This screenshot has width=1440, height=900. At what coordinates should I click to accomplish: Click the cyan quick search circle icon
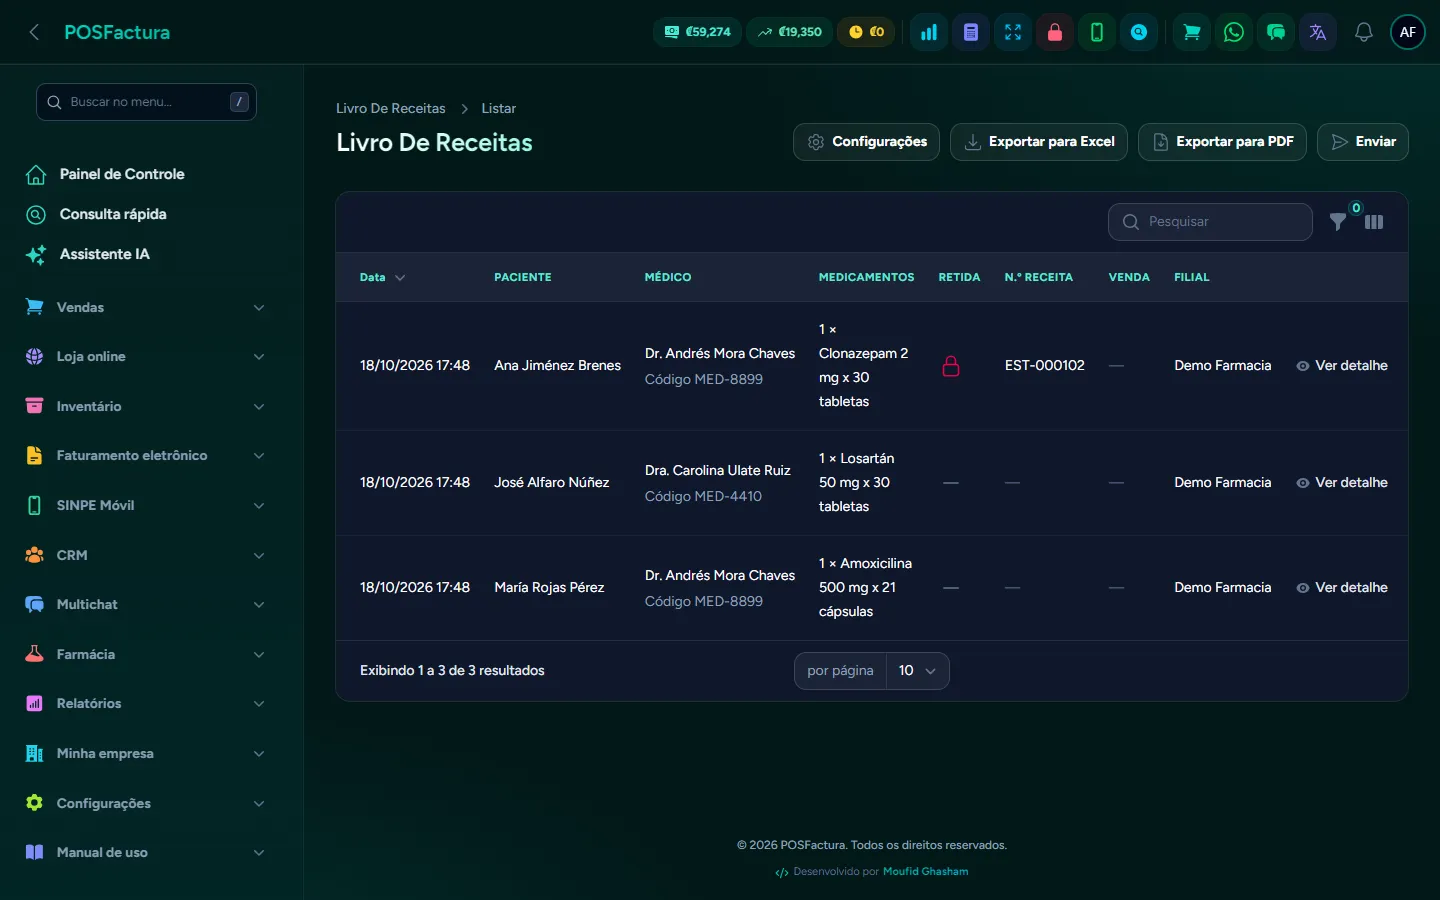click(1139, 32)
